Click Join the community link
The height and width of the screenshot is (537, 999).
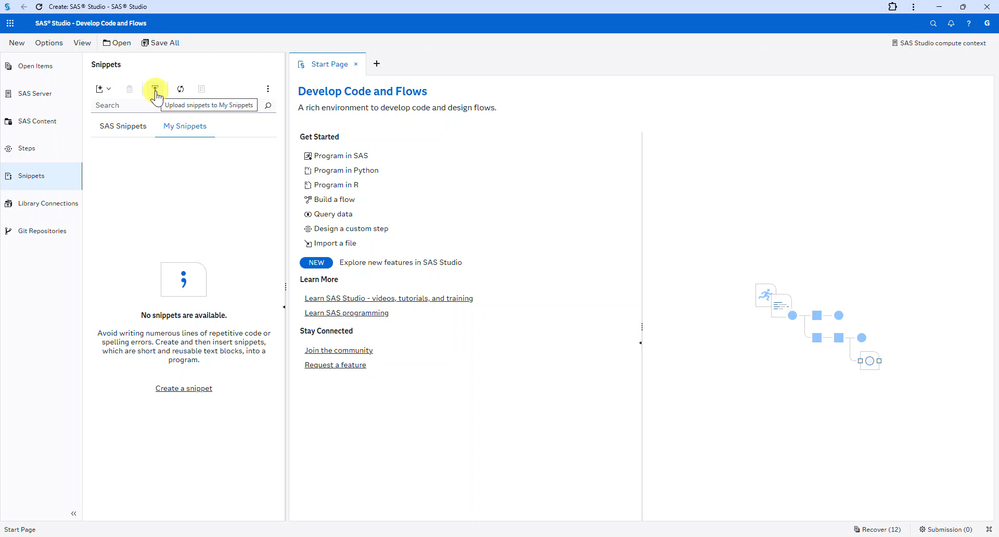tap(338, 350)
